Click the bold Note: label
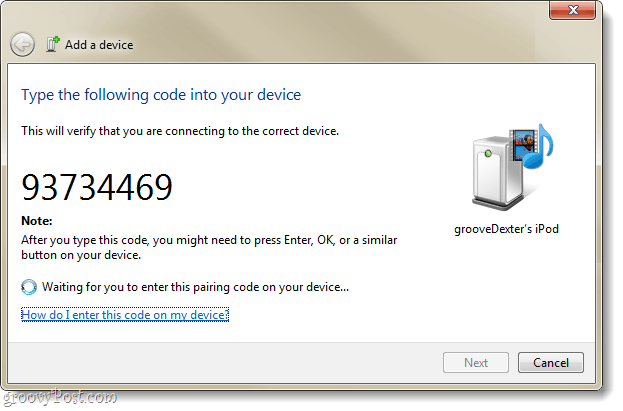Screen dimensions: 623x411 (x=37, y=221)
